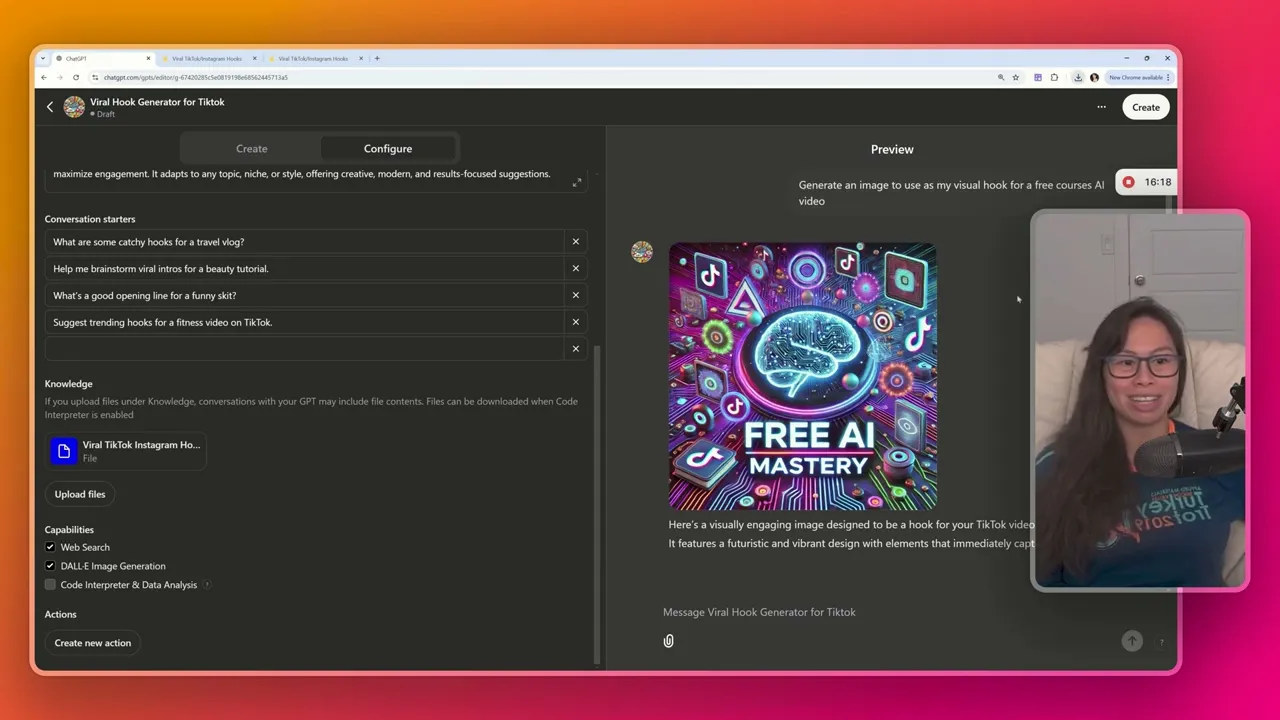Viewport: 1280px width, 720px height.
Task: Uncheck DALL·E Image Generation
Action: click(50, 566)
